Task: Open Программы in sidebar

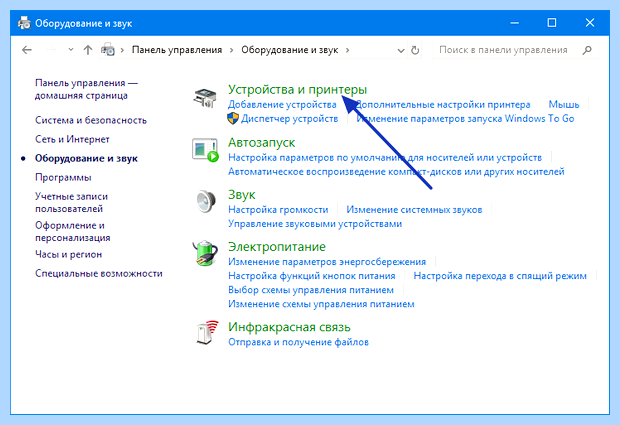Action: 63,177
